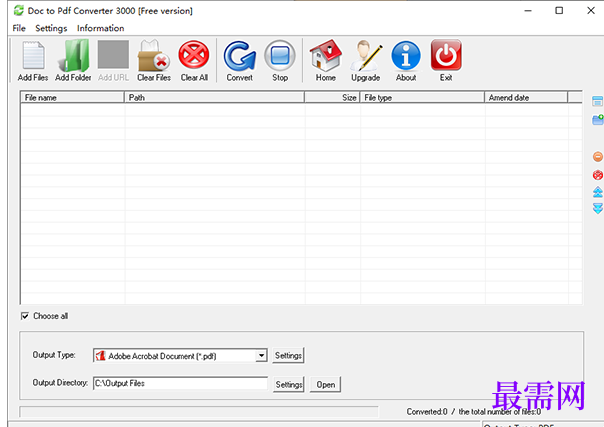Click the 'Output Type:' label
Screen dimensions: 604x427
54,355
